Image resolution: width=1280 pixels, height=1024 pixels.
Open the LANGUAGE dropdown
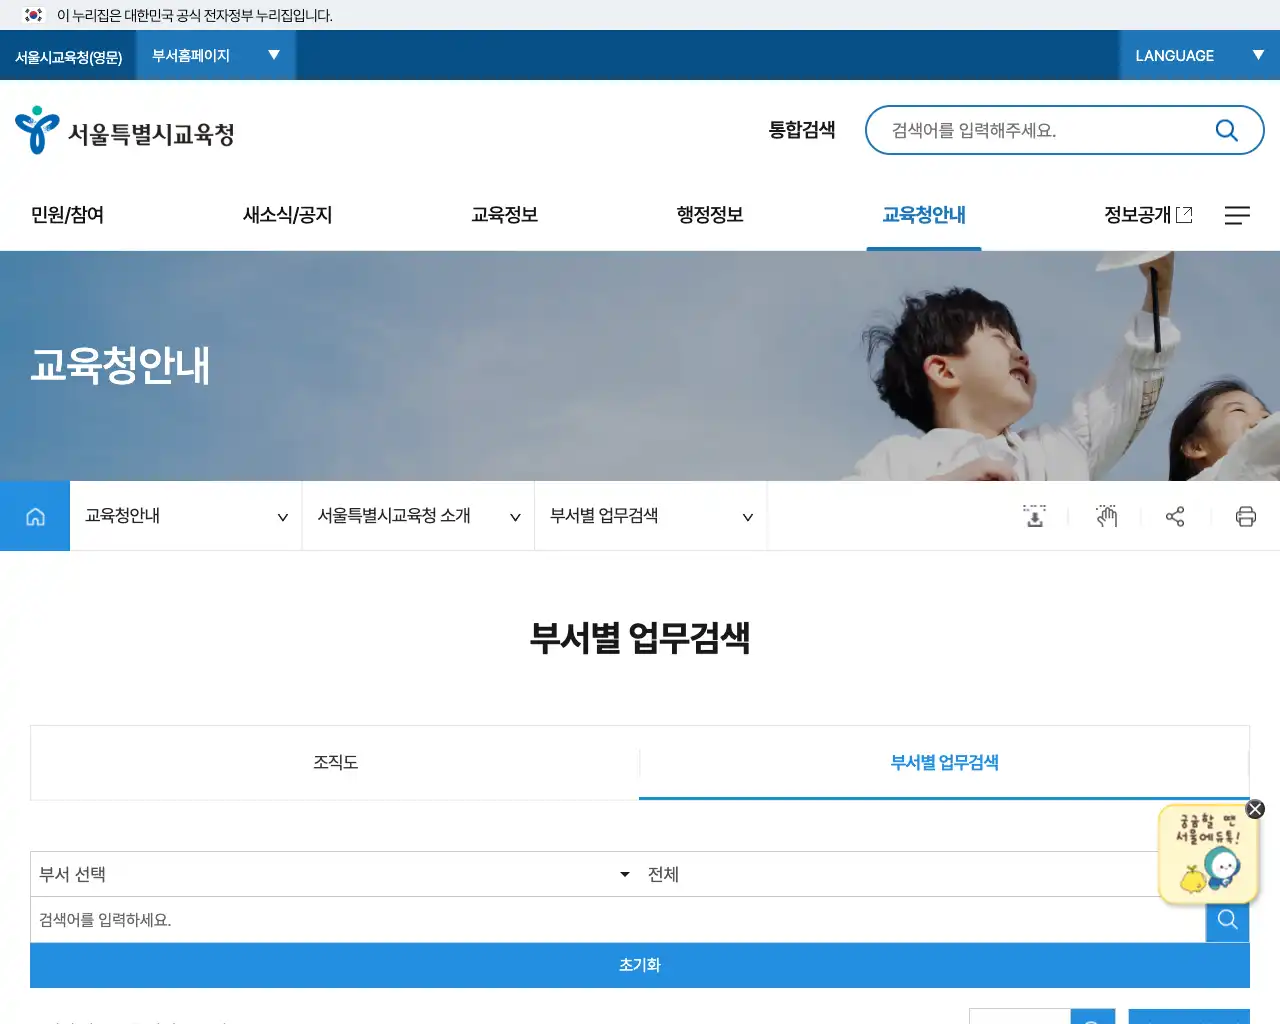click(1194, 55)
